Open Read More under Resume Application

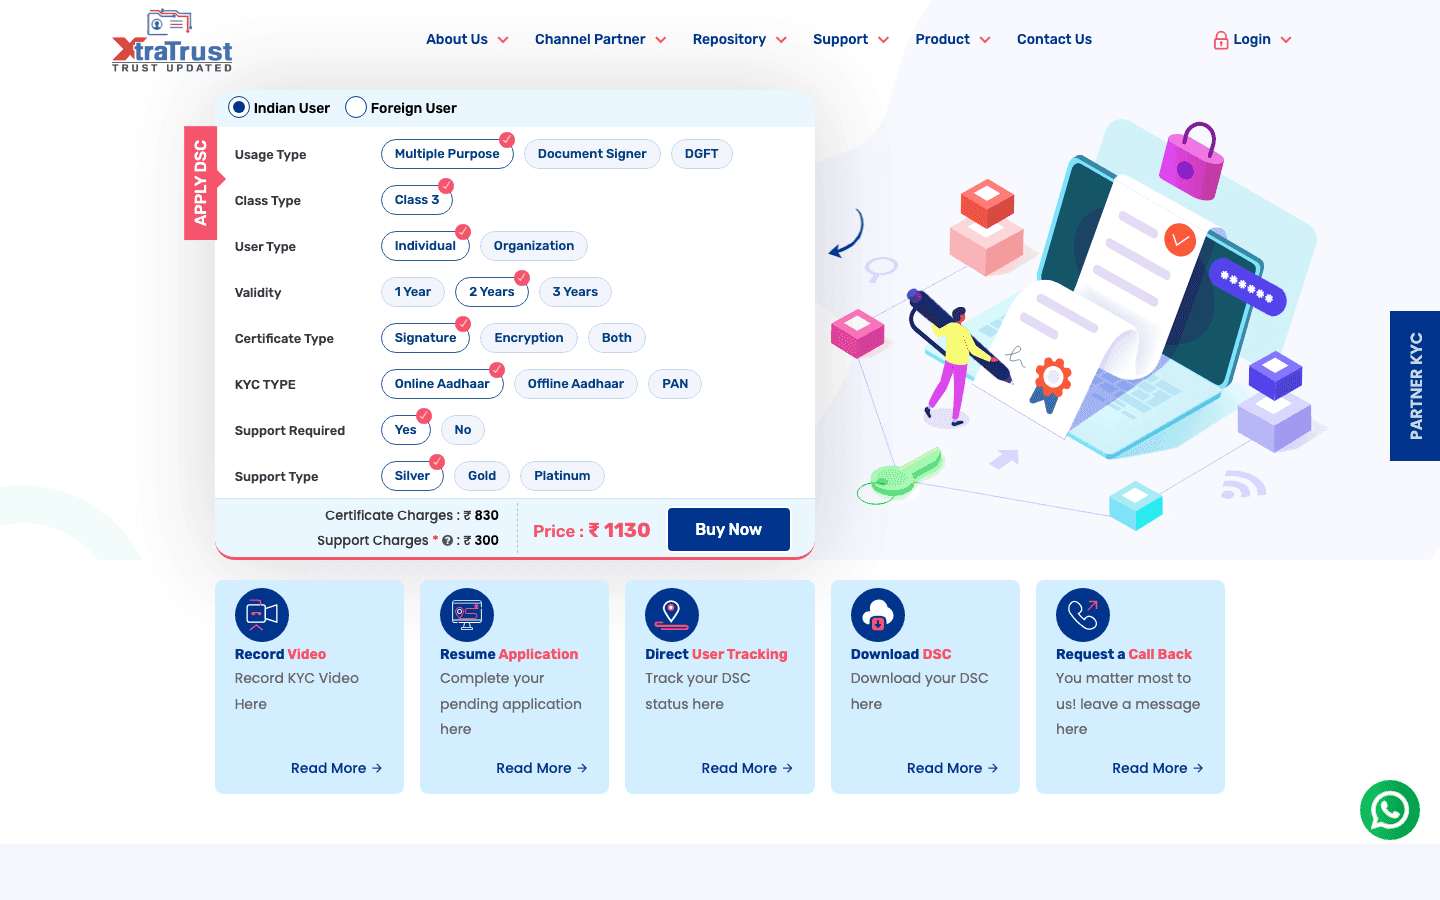(x=541, y=768)
